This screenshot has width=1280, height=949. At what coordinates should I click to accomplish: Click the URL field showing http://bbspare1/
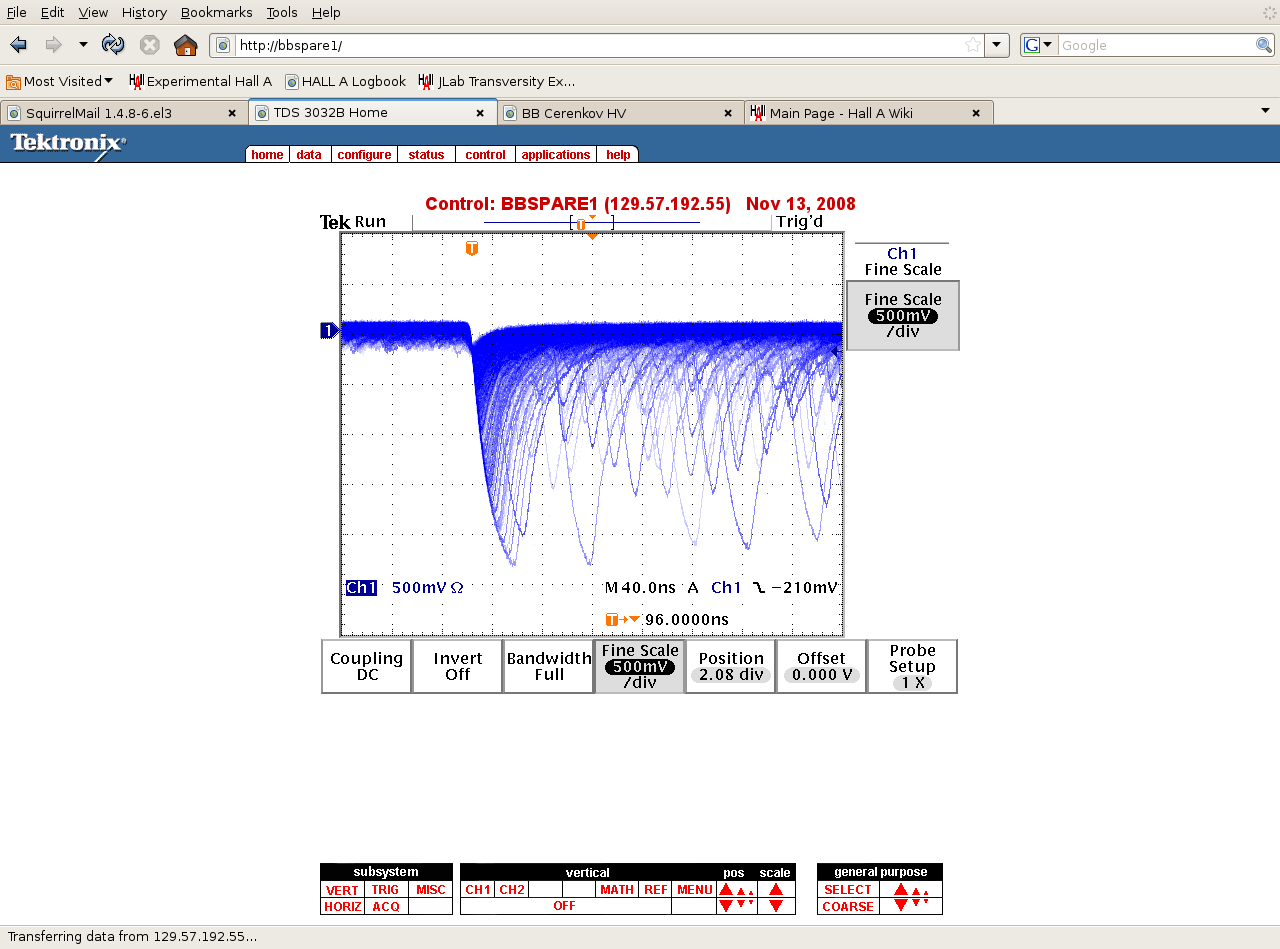coord(597,45)
